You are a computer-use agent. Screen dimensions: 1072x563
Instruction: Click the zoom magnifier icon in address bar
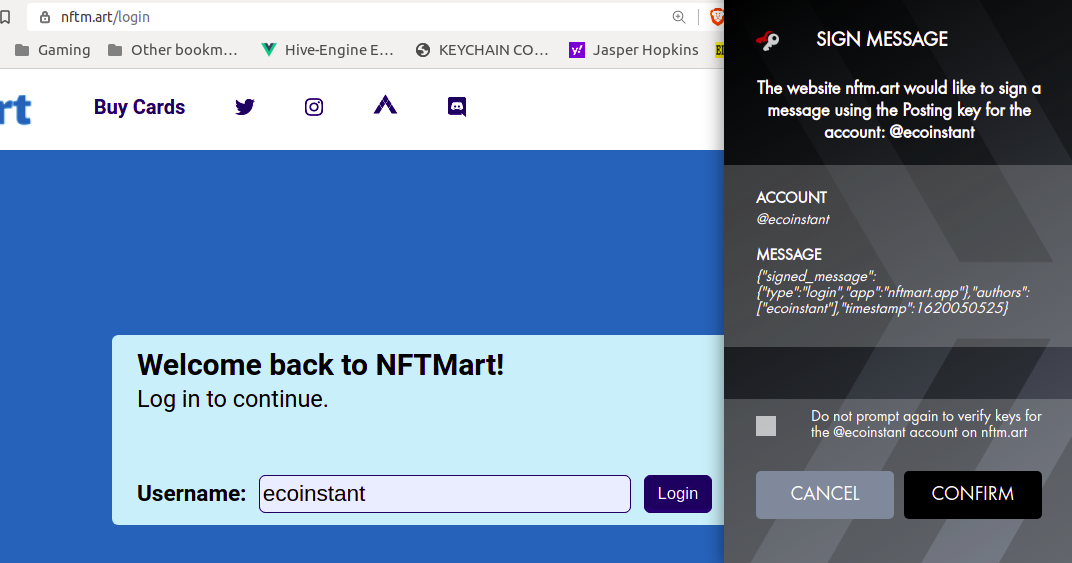click(679, 17)
